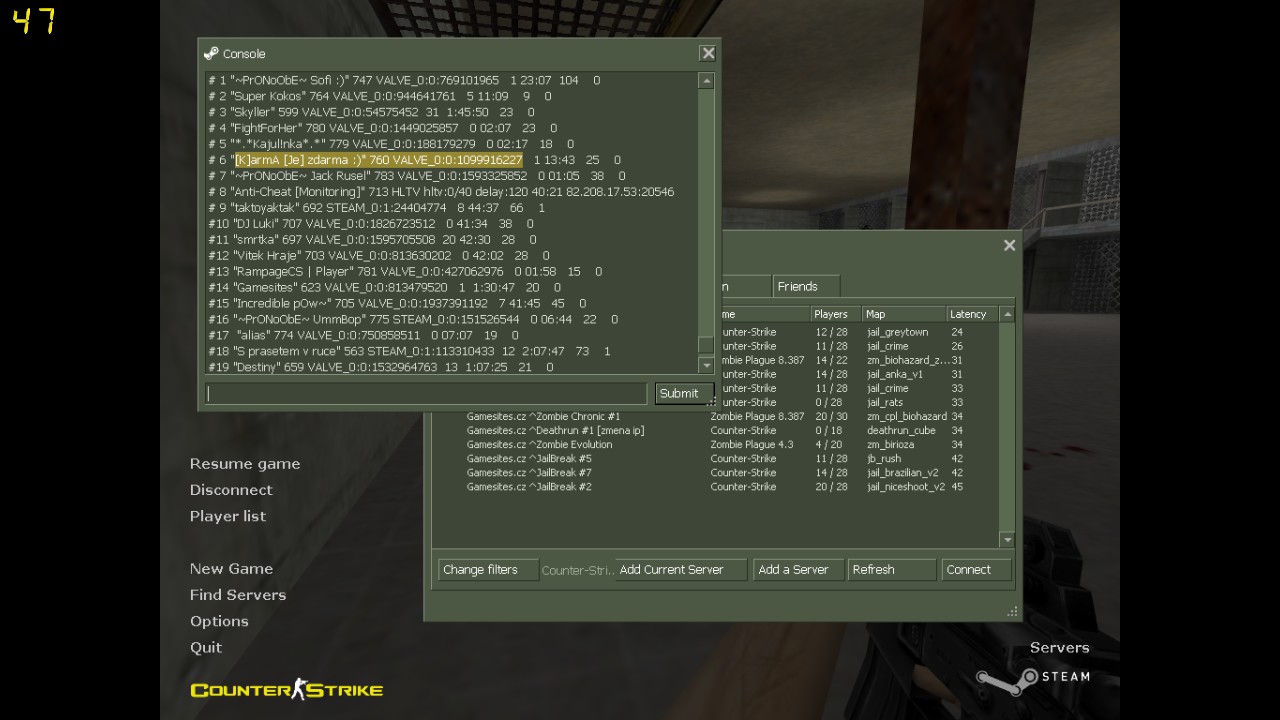Click console scrollbar down arrow
The image size is (1280, 720).
click(x=706, y=366)
